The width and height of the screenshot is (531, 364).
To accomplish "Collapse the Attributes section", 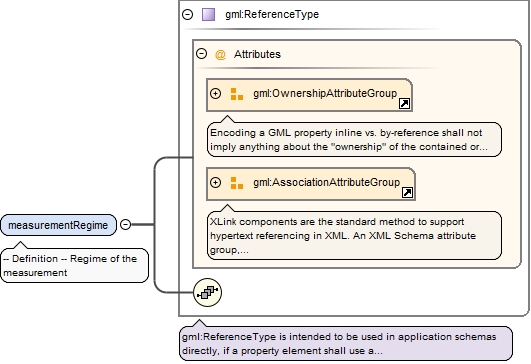I will click(x=201, y=53).
